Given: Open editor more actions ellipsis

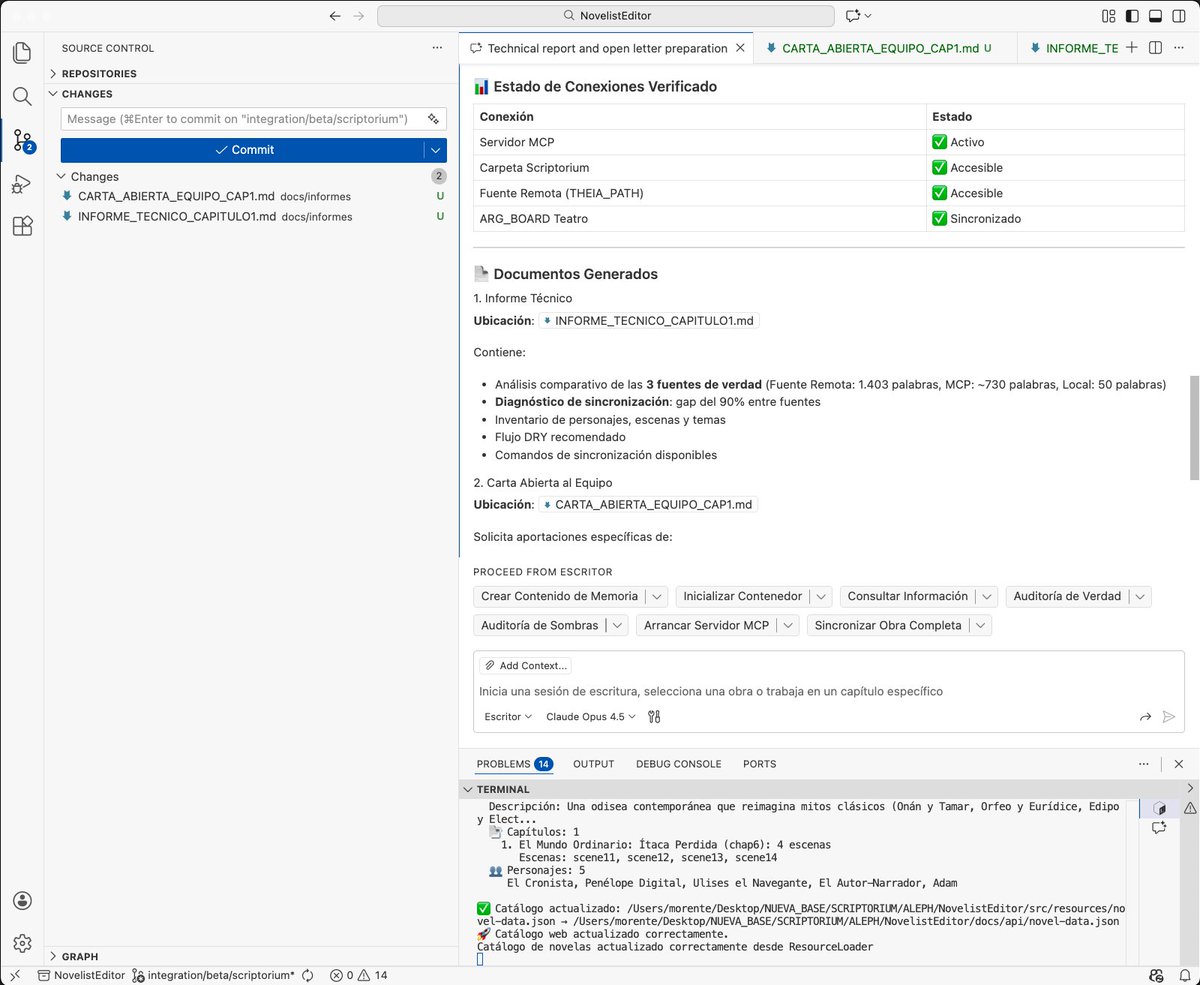Looking at the screenshot, I should coord(1179,48).
